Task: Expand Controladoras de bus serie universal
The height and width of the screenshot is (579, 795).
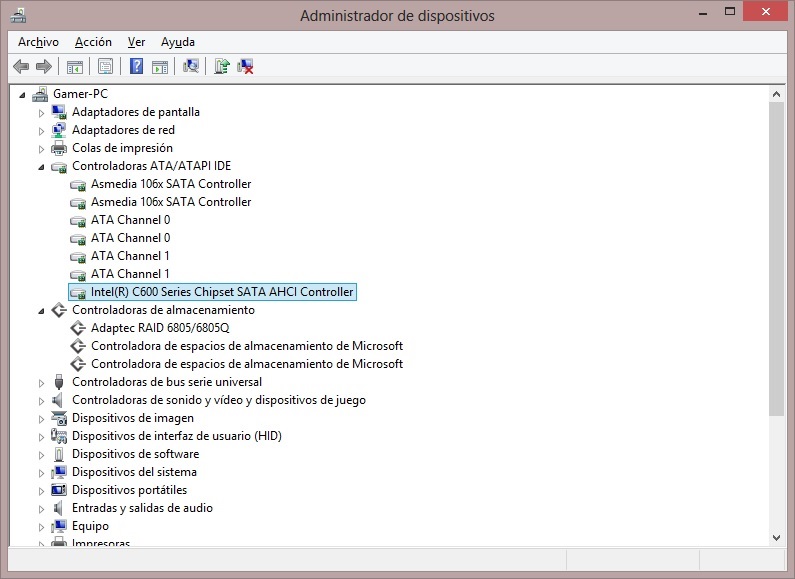Action: (42, 383)
